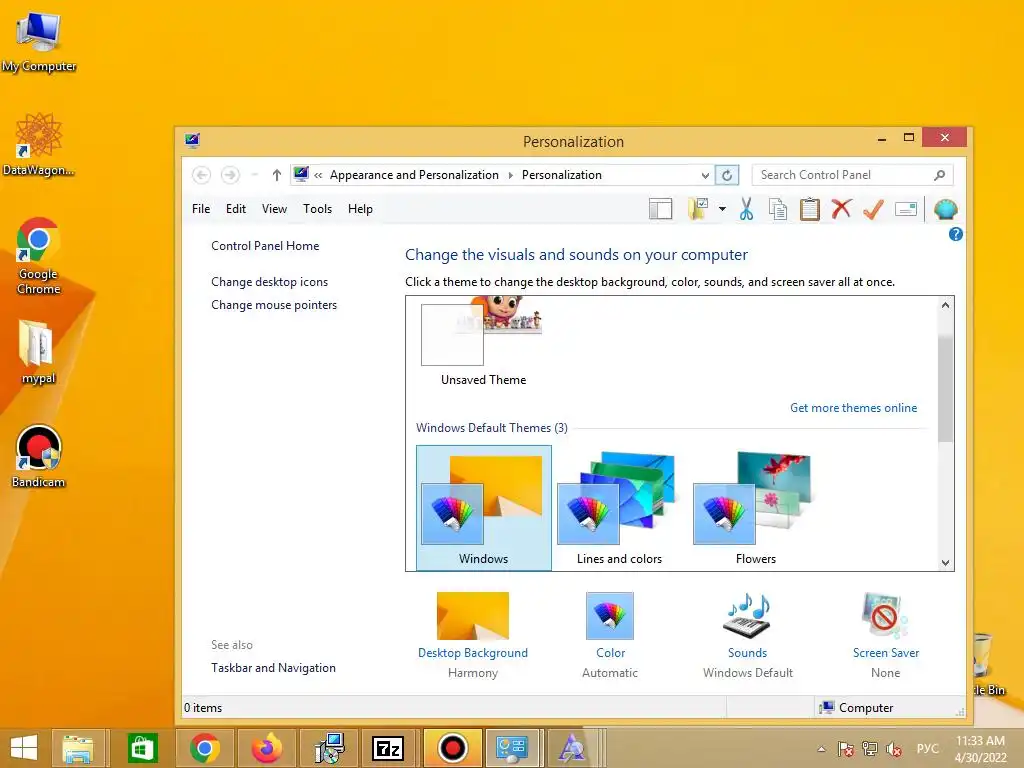Viewport: 1024px width, 768px height.
Task: Click the search magnifier icon
Action: (x=939, y=175)
